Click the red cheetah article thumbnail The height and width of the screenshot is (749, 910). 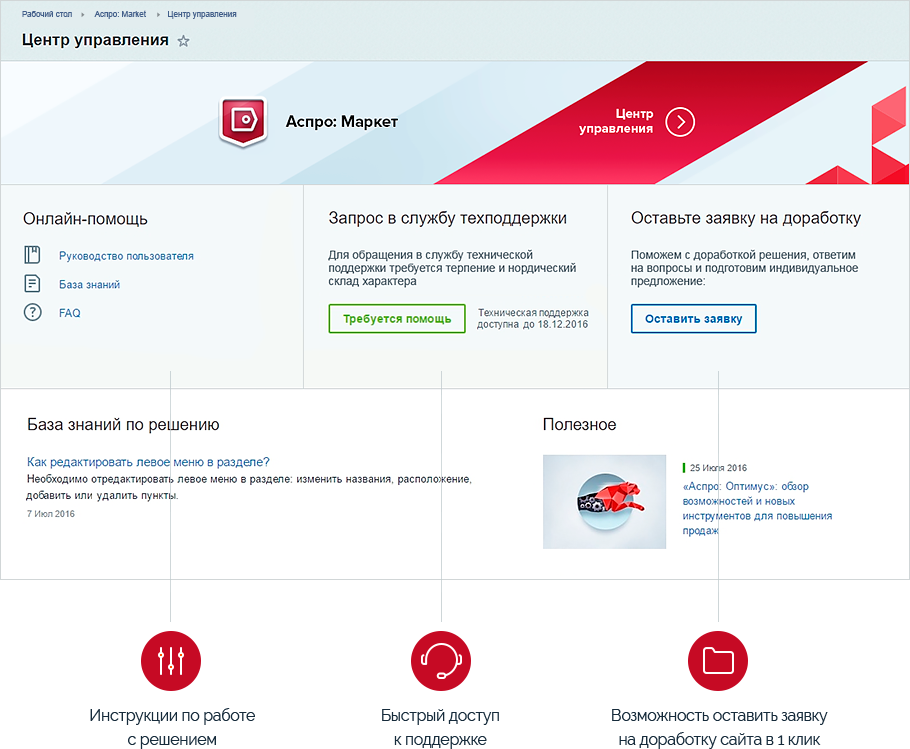[604, 501]
